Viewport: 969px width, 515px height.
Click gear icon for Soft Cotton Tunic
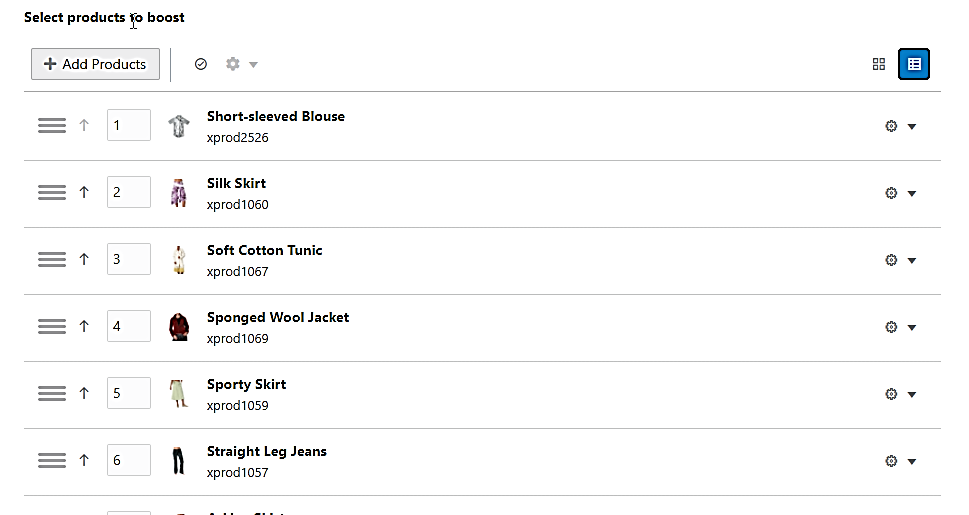(x=891, y=260)
